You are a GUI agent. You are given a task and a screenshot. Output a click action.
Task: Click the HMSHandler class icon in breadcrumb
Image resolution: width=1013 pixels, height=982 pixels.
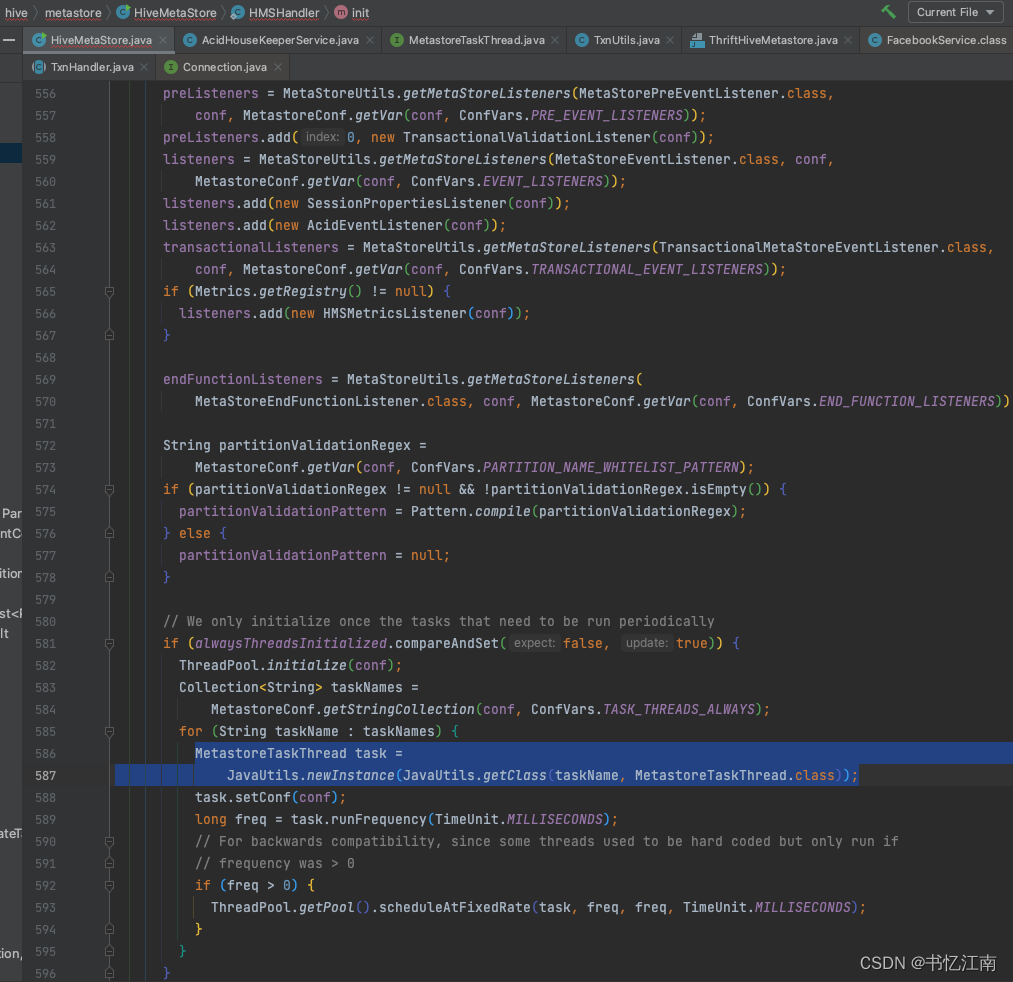coord(238,12)
